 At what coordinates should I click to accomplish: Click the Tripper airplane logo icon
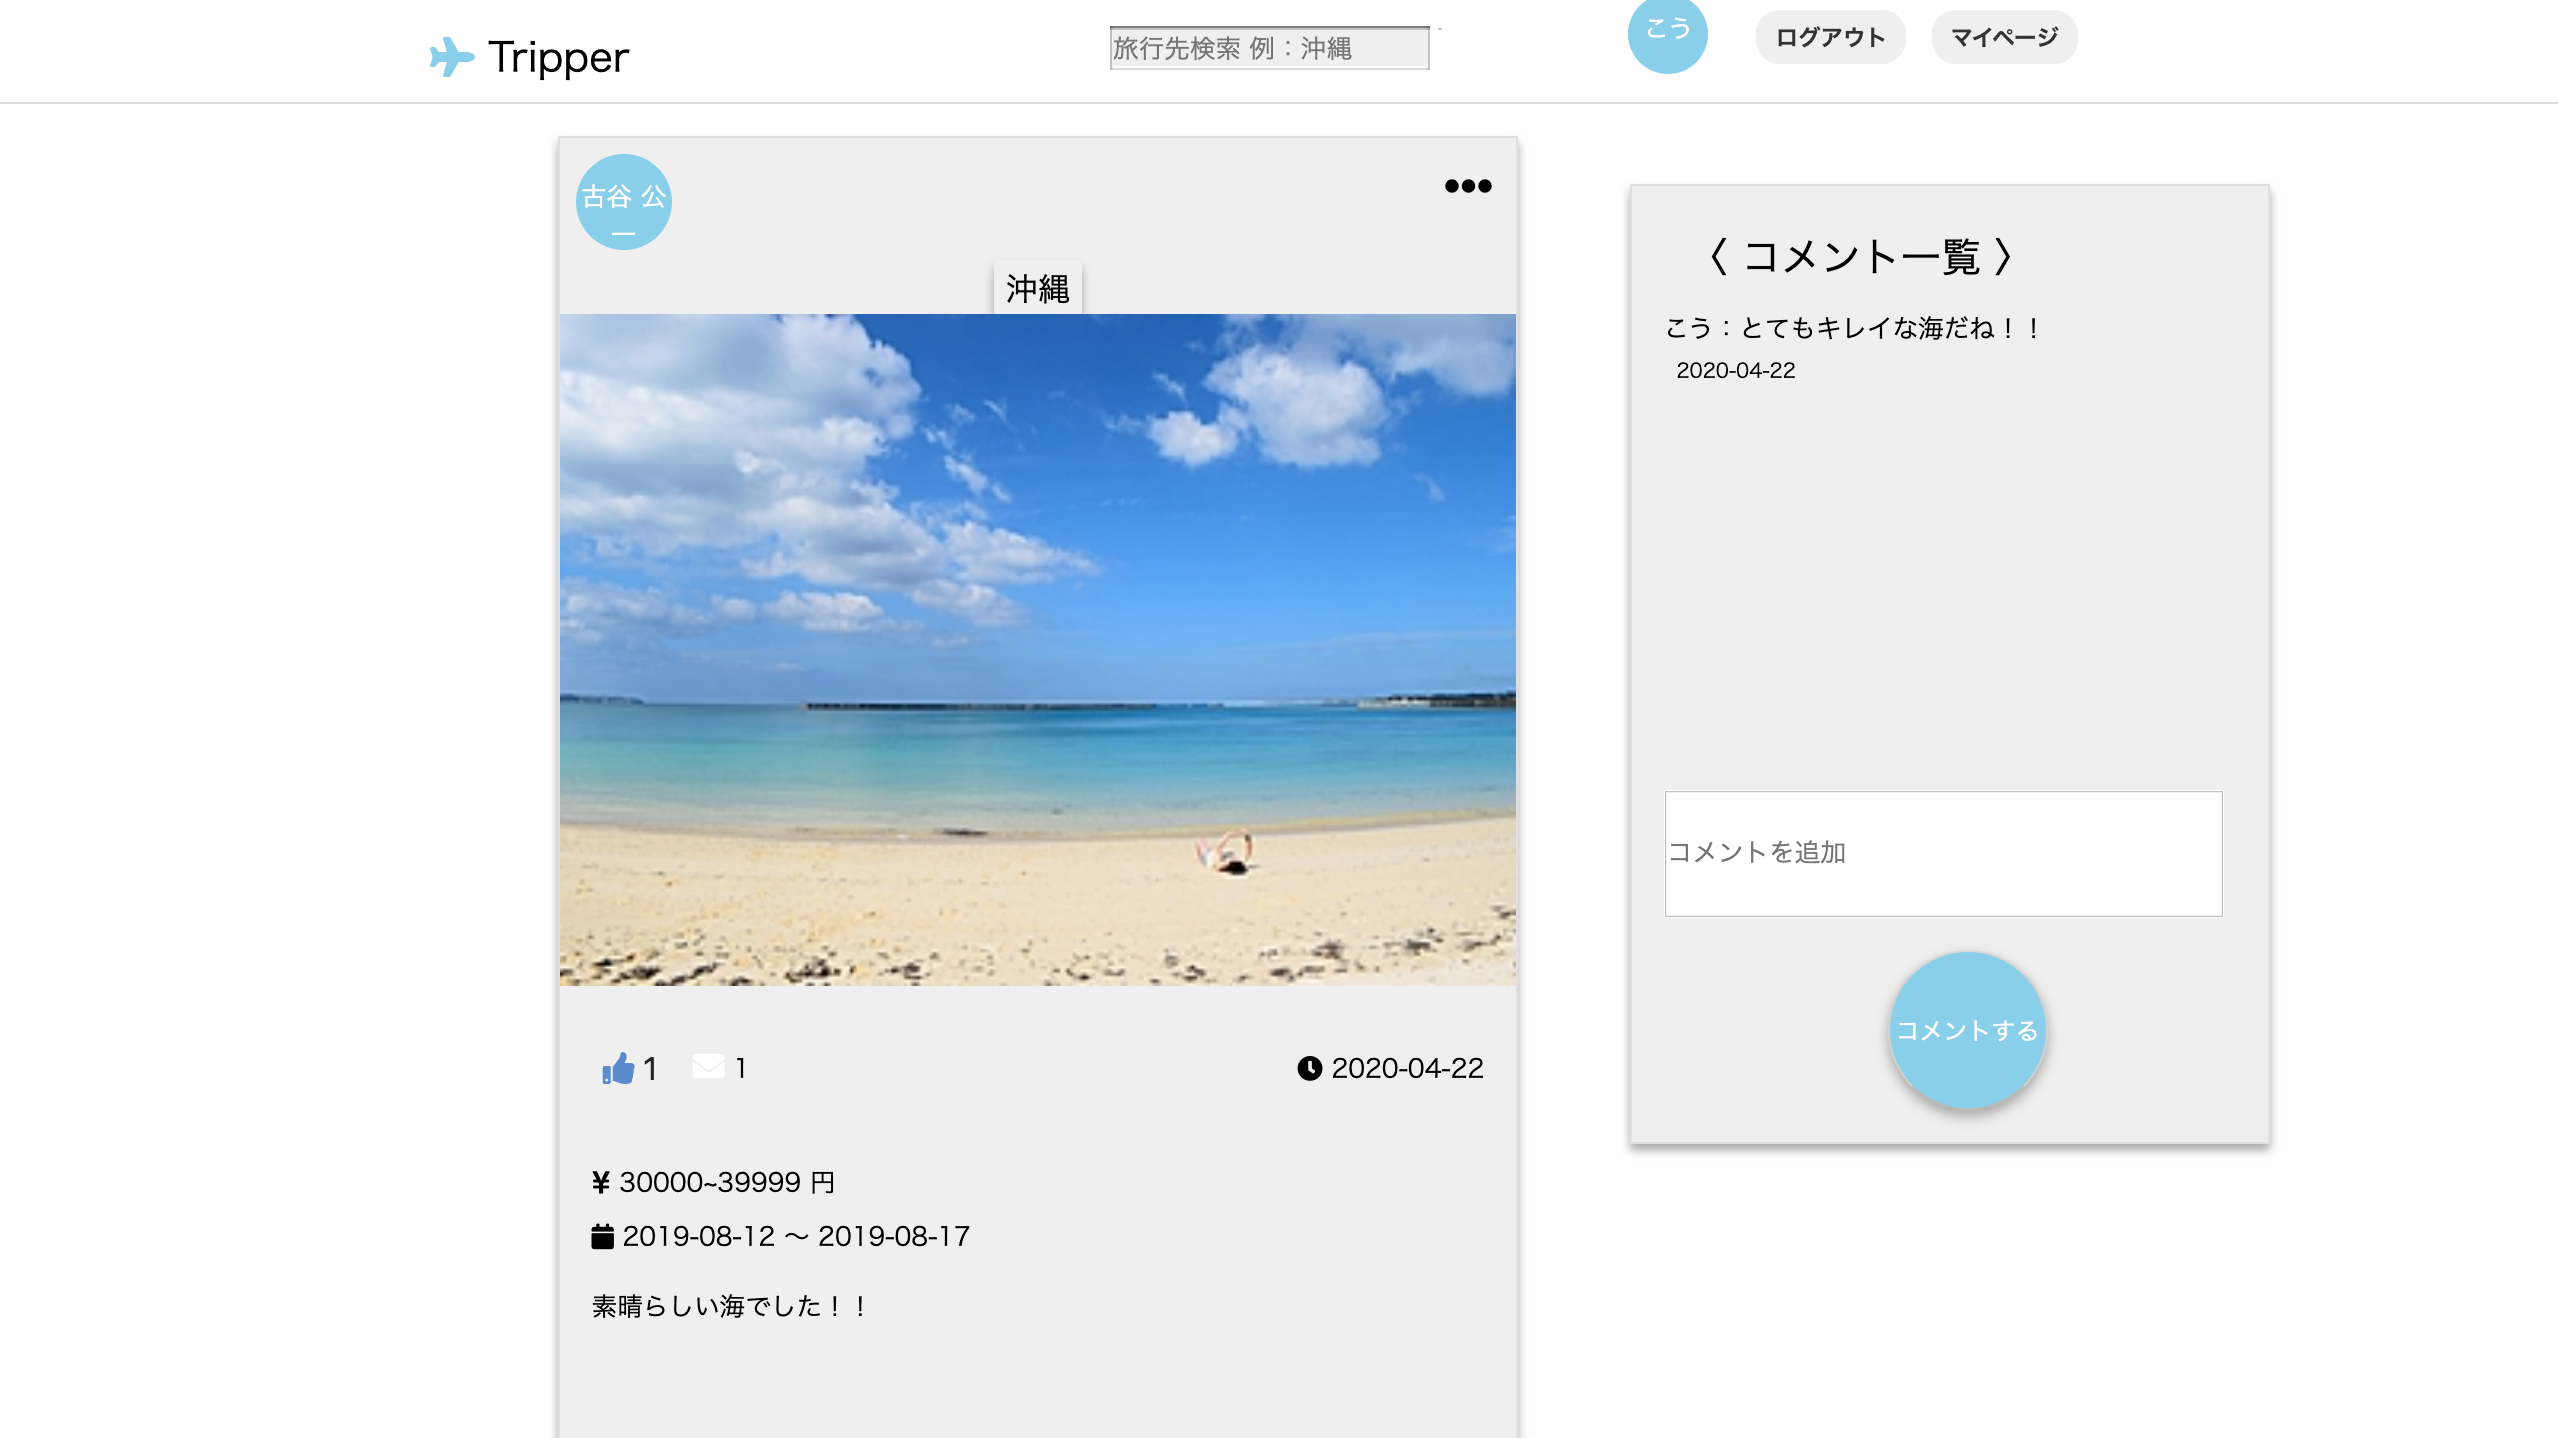pos(451,57)
